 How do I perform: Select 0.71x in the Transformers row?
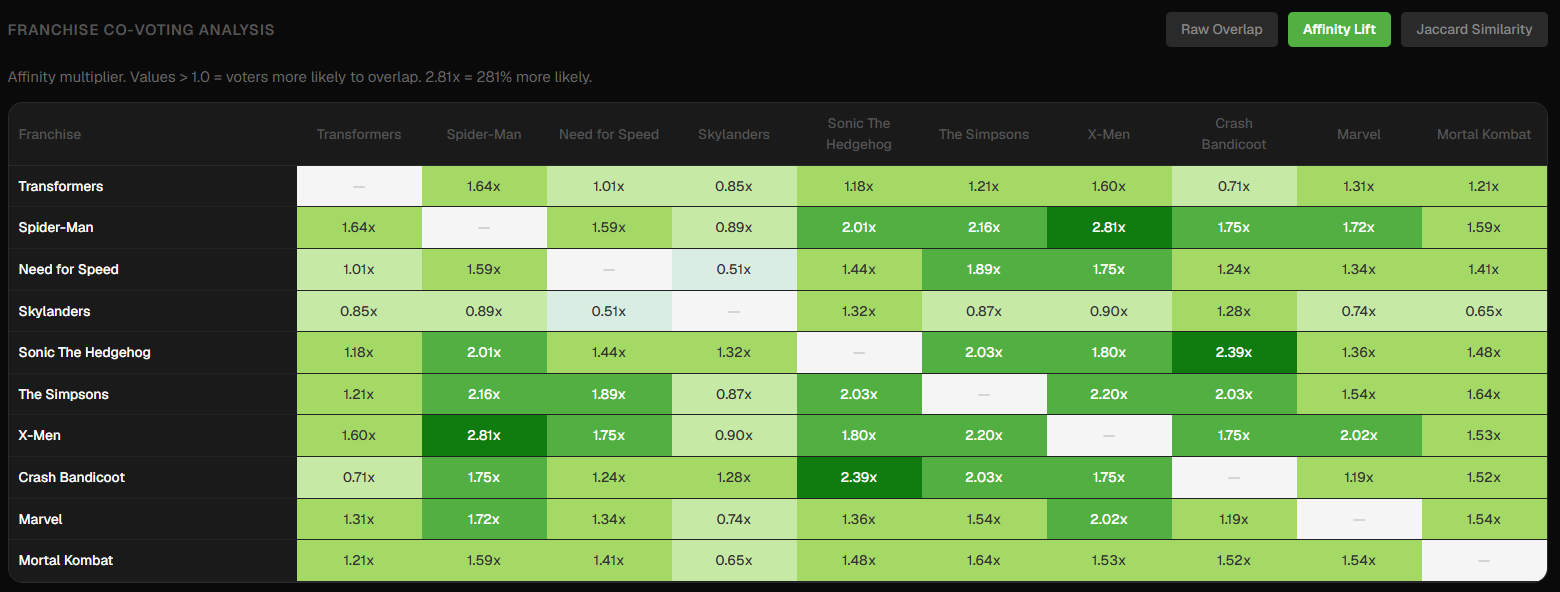(1234, 186)
